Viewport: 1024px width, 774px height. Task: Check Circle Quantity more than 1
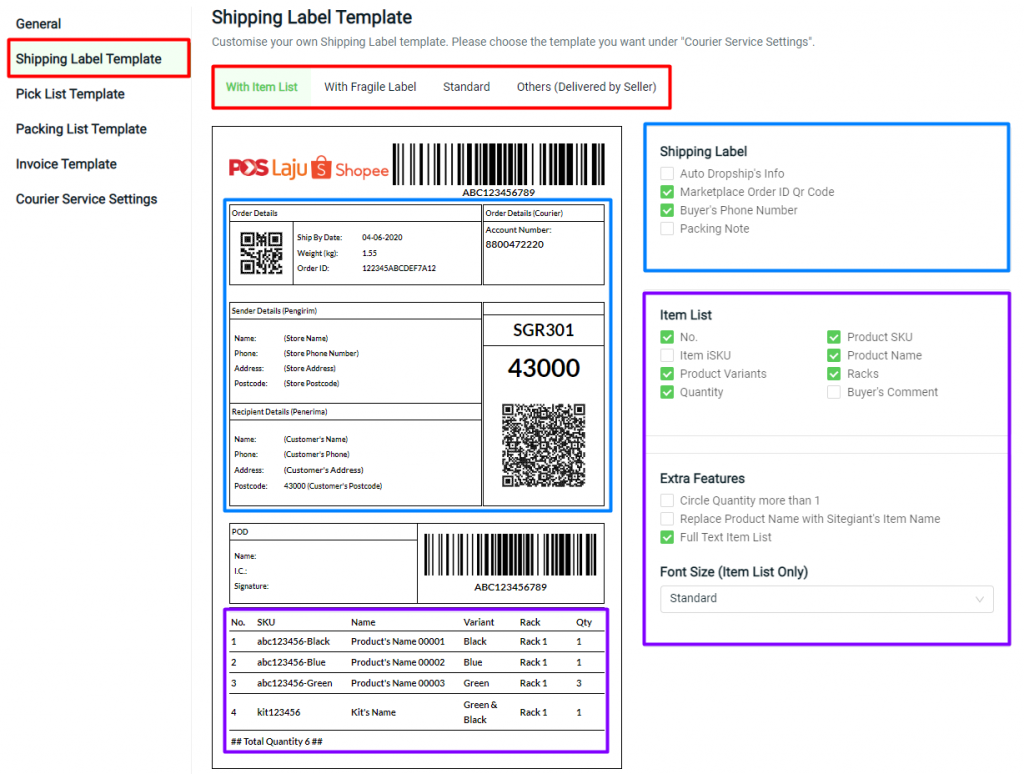[666, 500]
